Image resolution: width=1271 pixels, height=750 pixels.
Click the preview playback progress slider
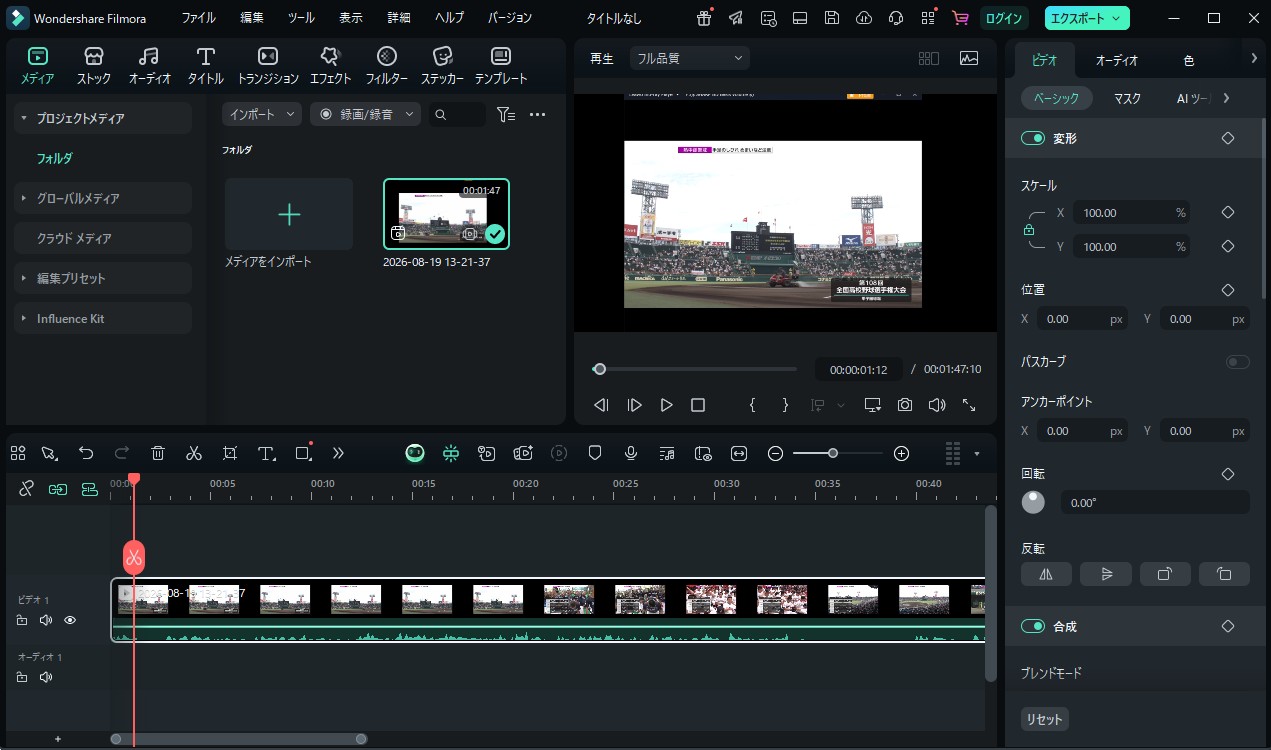click(x=695, y=369)
